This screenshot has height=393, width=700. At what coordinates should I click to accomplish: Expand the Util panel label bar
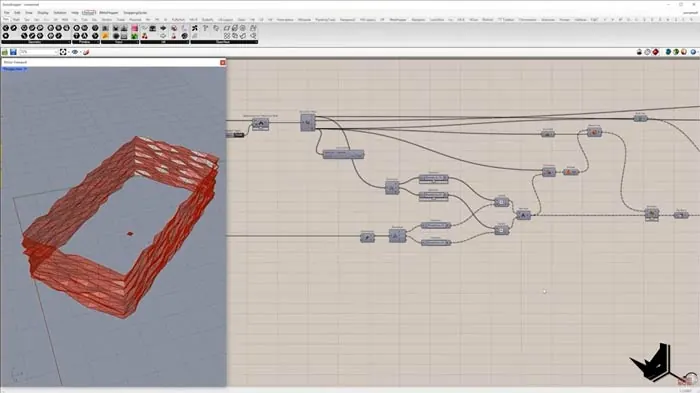165,42
